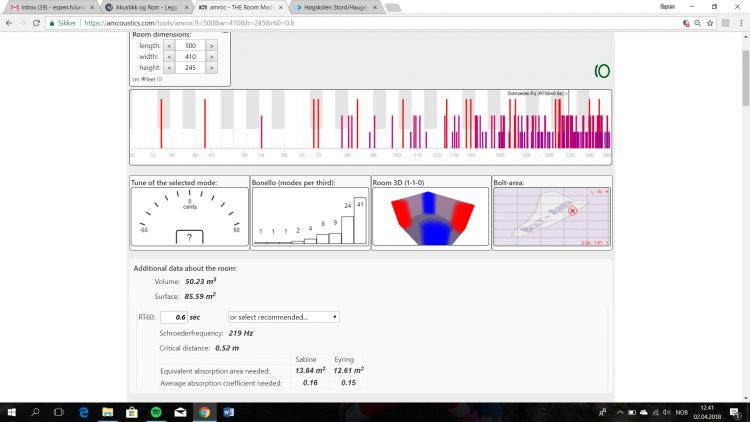Image resolution: width=750 pixels, height=422 pixels.
Task: Click the red X marker in Bolt-area
Action: 572,211
